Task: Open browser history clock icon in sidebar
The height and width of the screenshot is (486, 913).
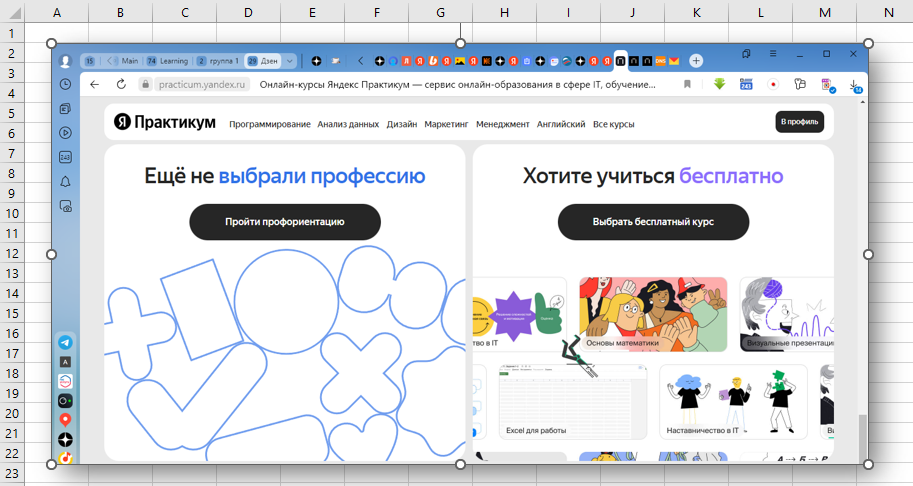Action: coord(65,84)
